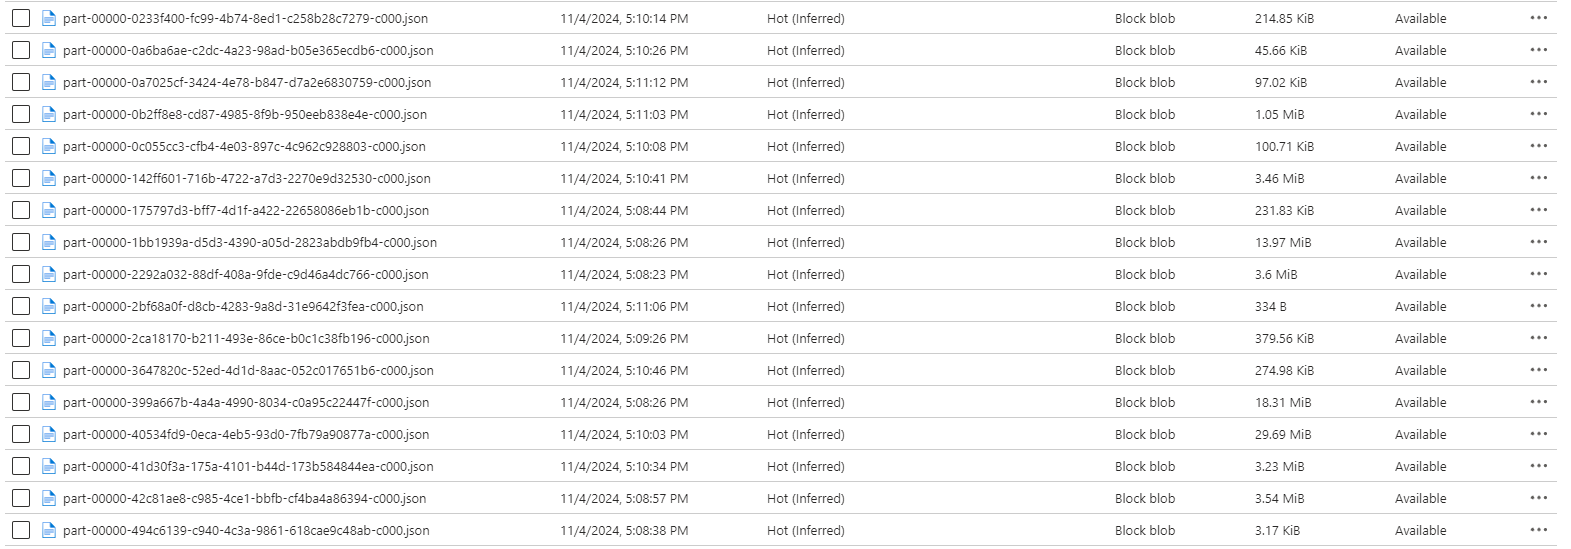The width and height of the screenshot is (1571, 549).
Task: Open blob part-00000-1bb1939a-d5d3-4390 file name
Action: click(250, 242)
